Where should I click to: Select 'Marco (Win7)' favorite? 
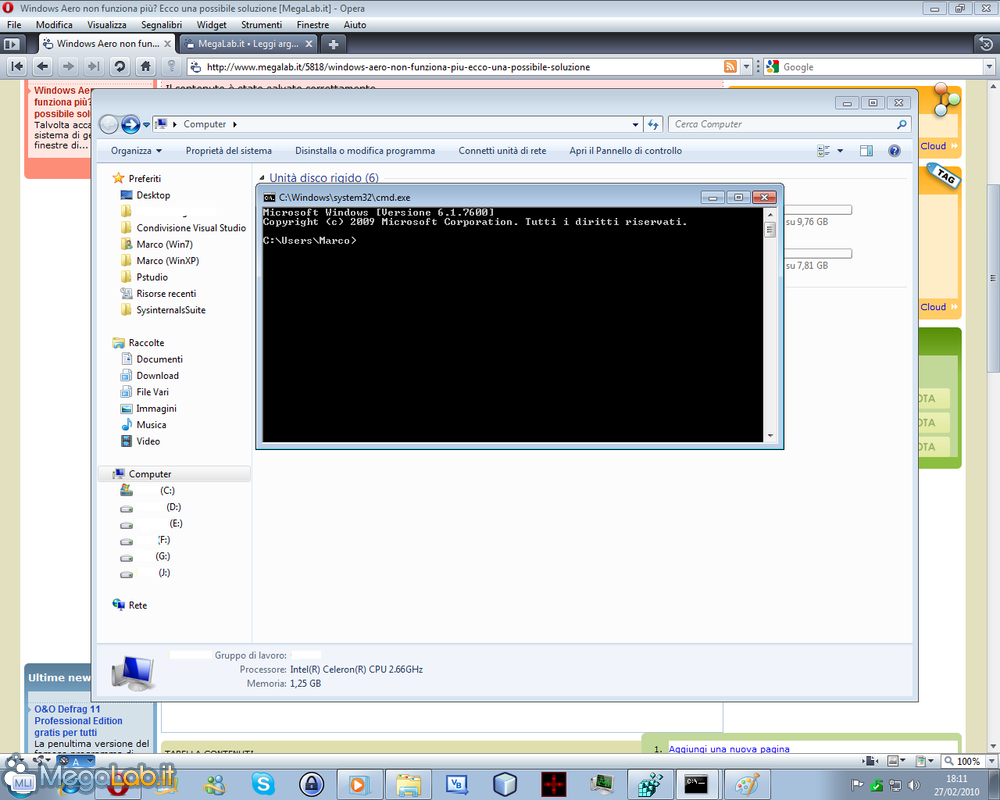[164, 244]
